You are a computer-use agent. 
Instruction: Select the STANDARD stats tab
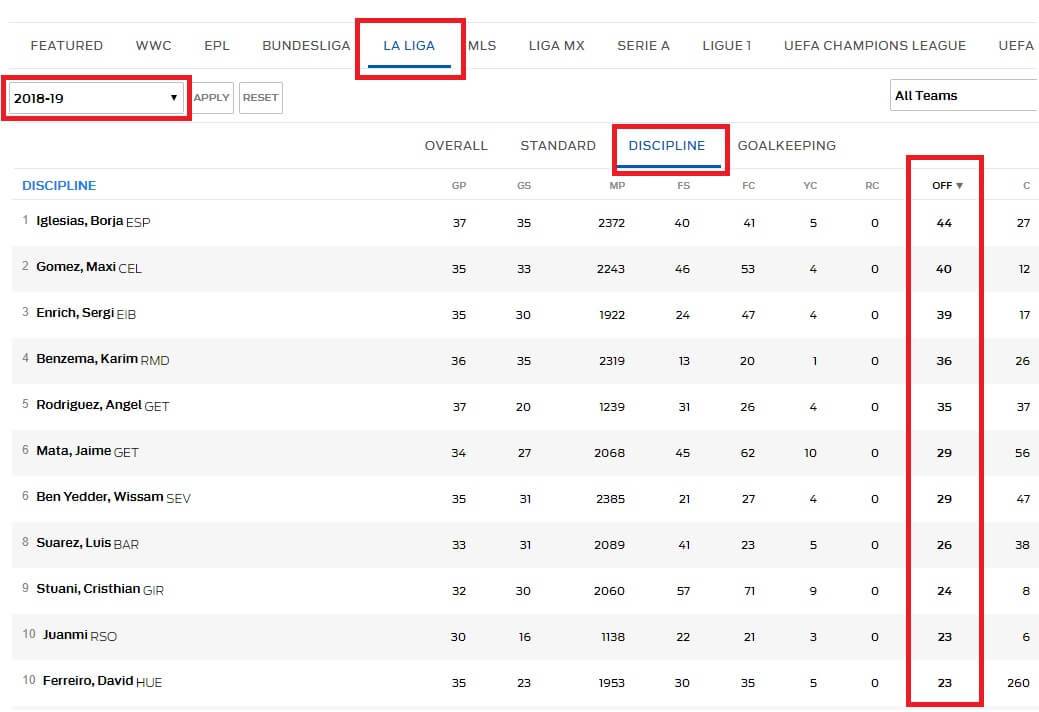tap(558, 146)
